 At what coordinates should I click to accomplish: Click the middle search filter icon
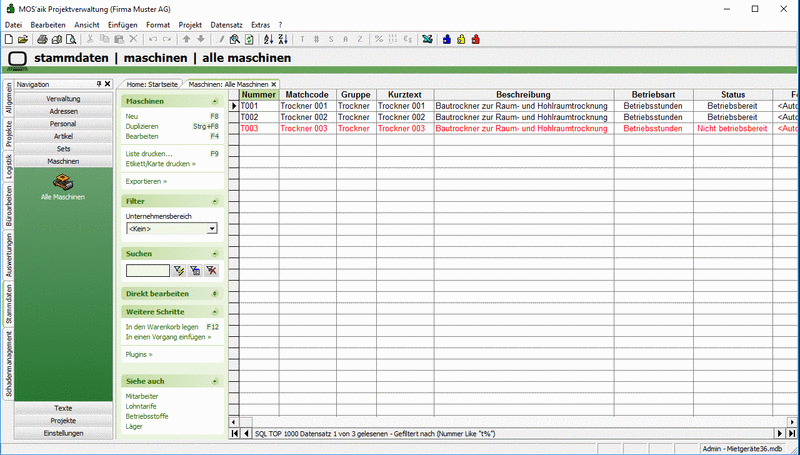coord(195,271)
